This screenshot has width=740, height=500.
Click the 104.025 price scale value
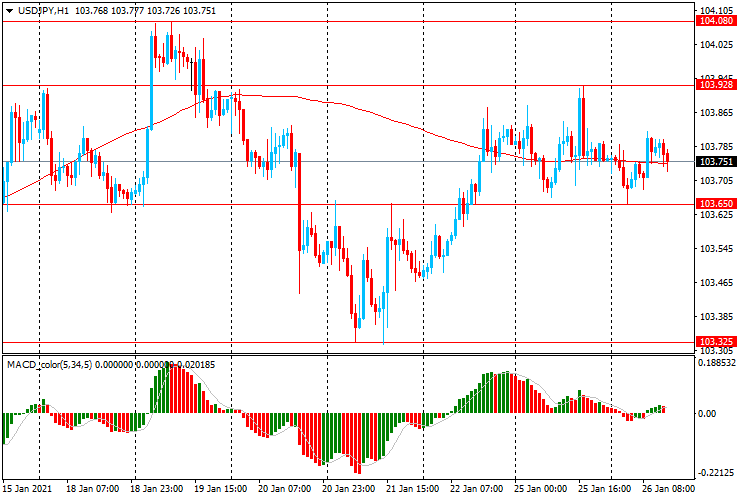pos(716,45)
